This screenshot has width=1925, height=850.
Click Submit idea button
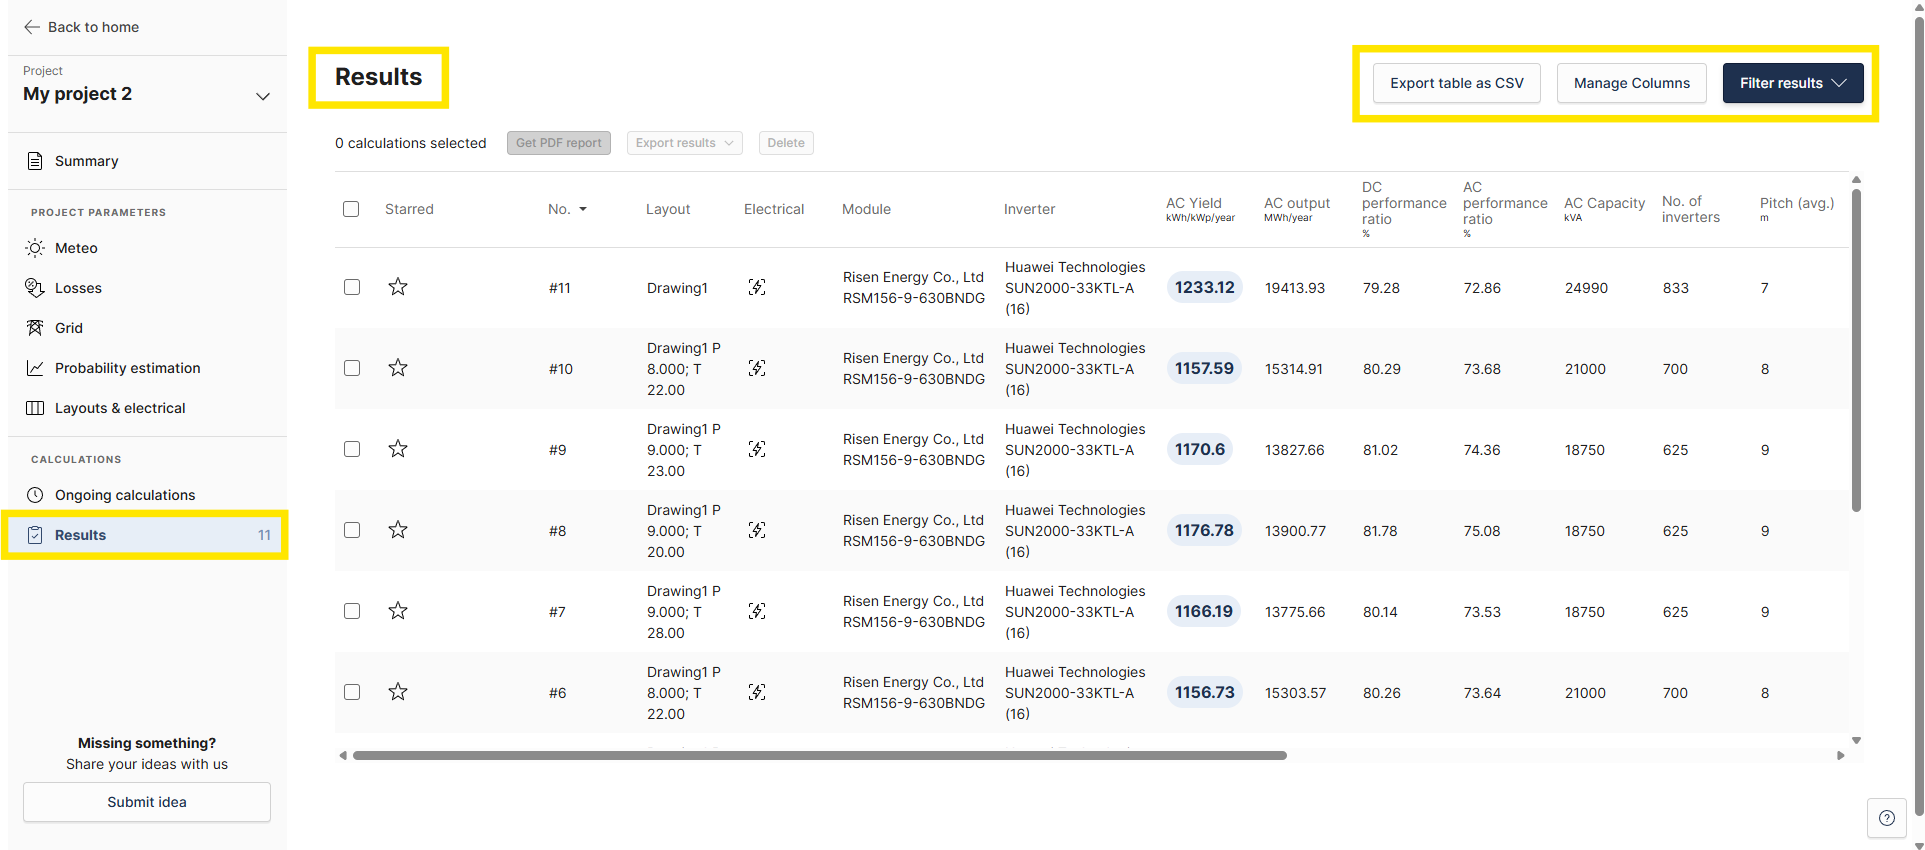tap(147, 802)
